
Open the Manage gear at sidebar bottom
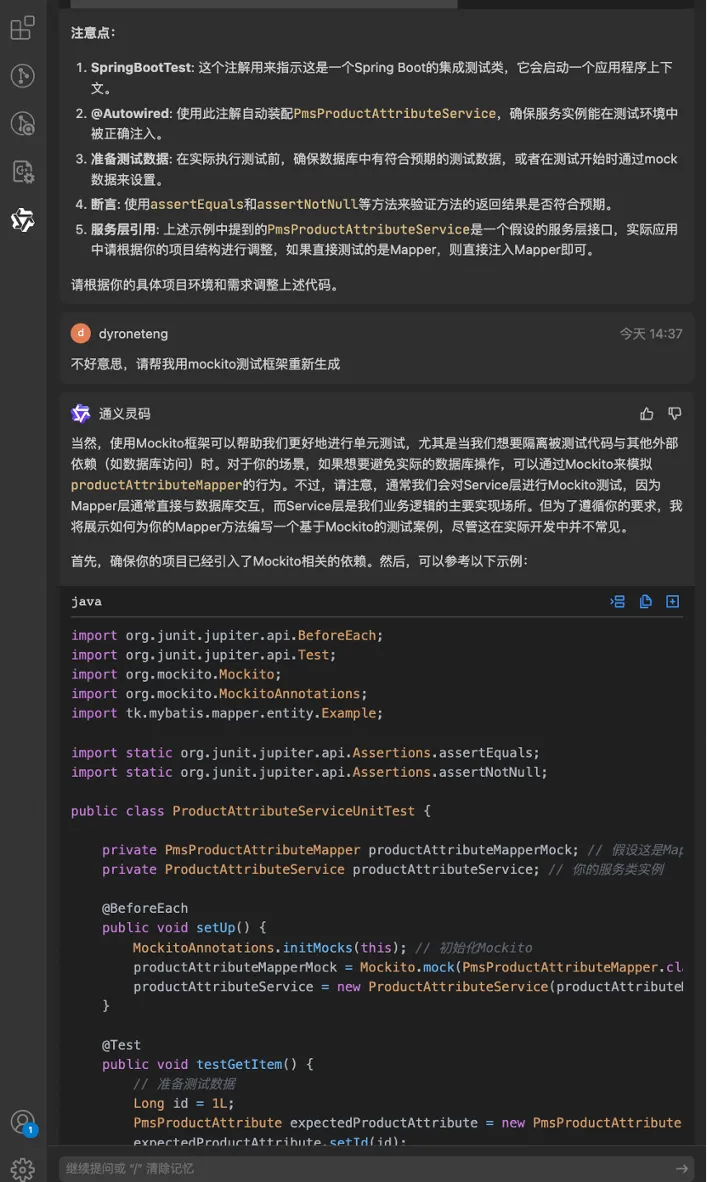pyautogui.click(x=23, y=1169)
